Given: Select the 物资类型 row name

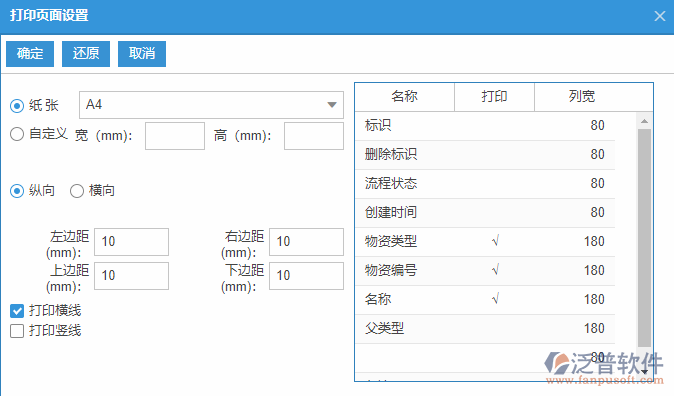Looking at the screenshot, I should [x=391, y=241].
